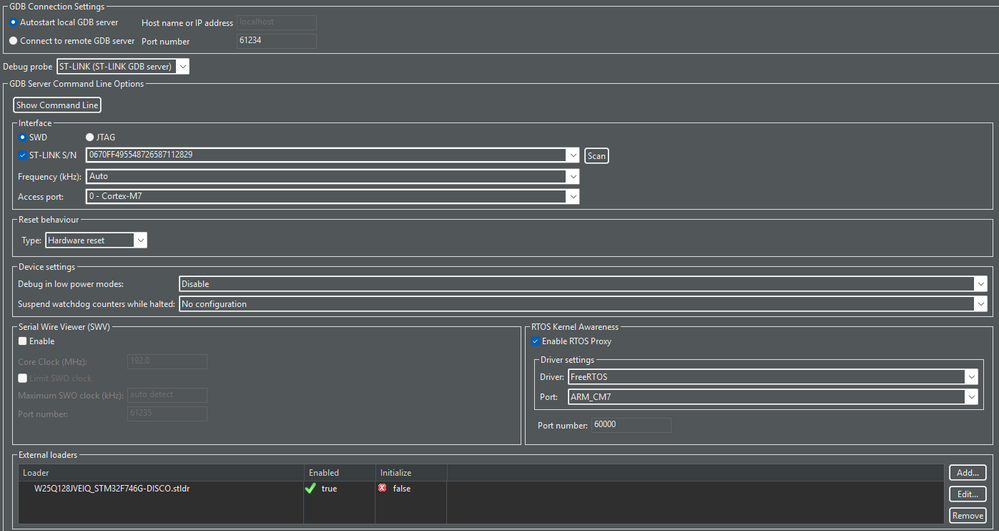Click the Host name or IP address field
999x531 pixels.
point(277,22)
